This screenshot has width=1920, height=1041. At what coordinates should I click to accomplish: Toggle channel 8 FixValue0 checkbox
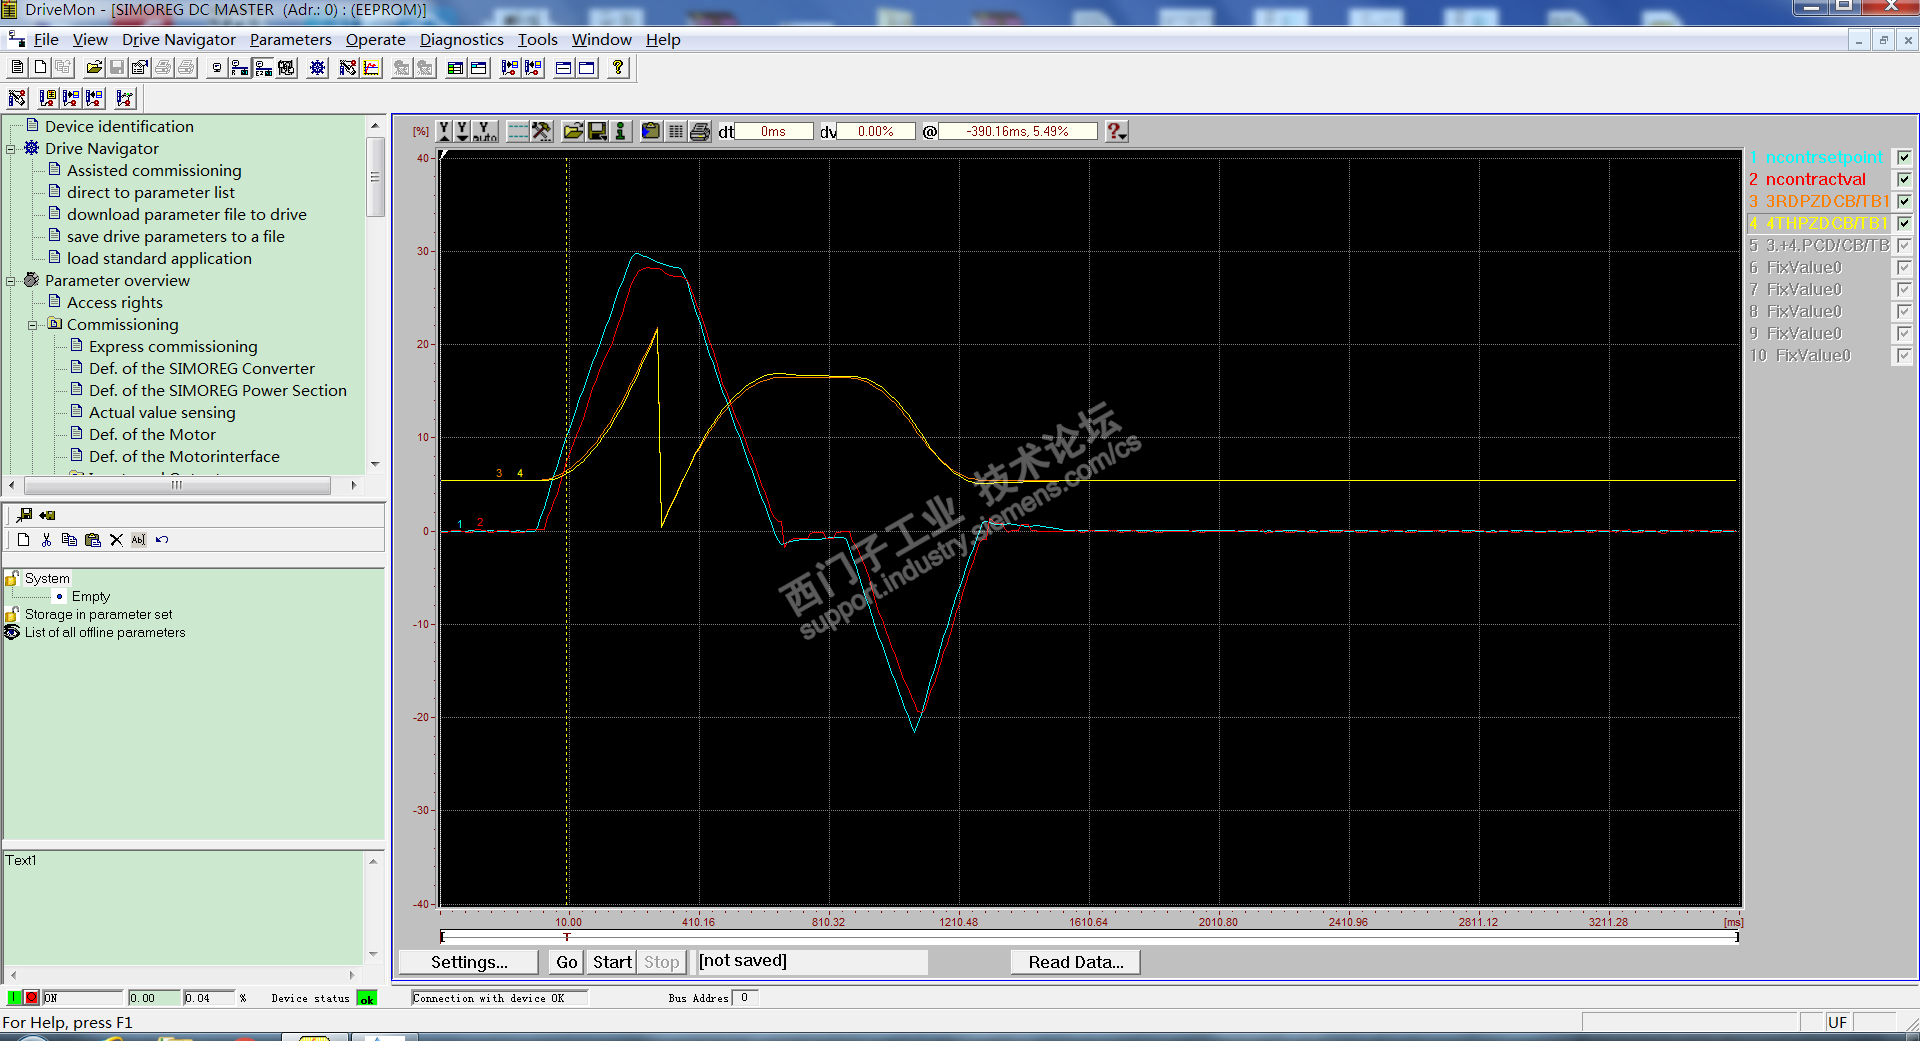[x=1903, y=312]
